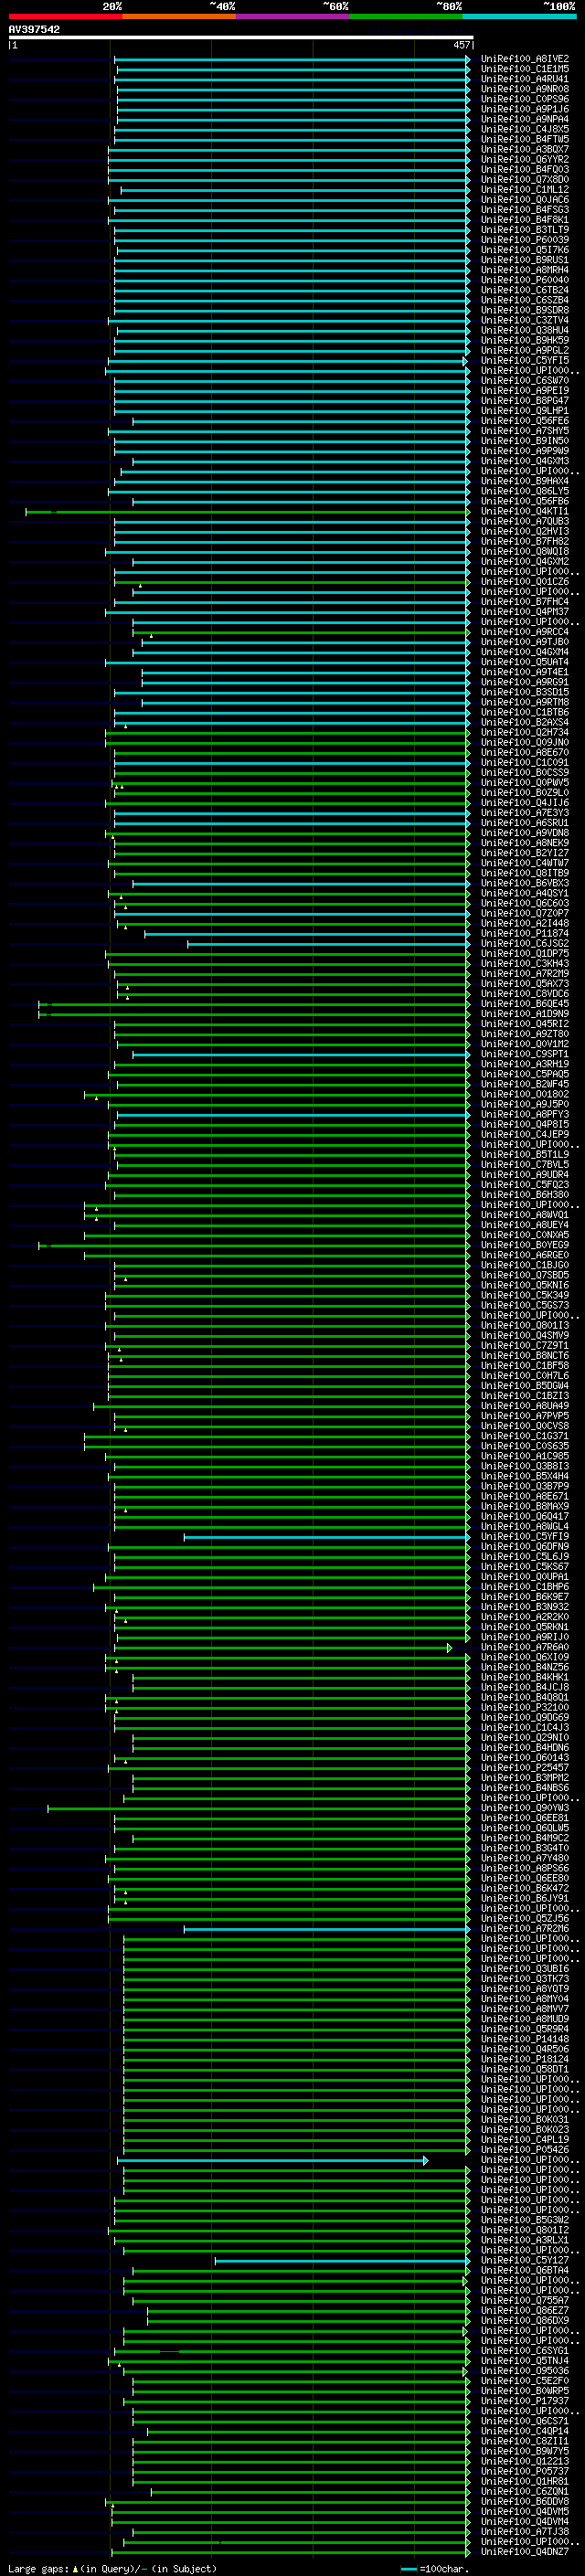
Task: Select hit label UniRef100_Q01CZ6
Action: 525,582
